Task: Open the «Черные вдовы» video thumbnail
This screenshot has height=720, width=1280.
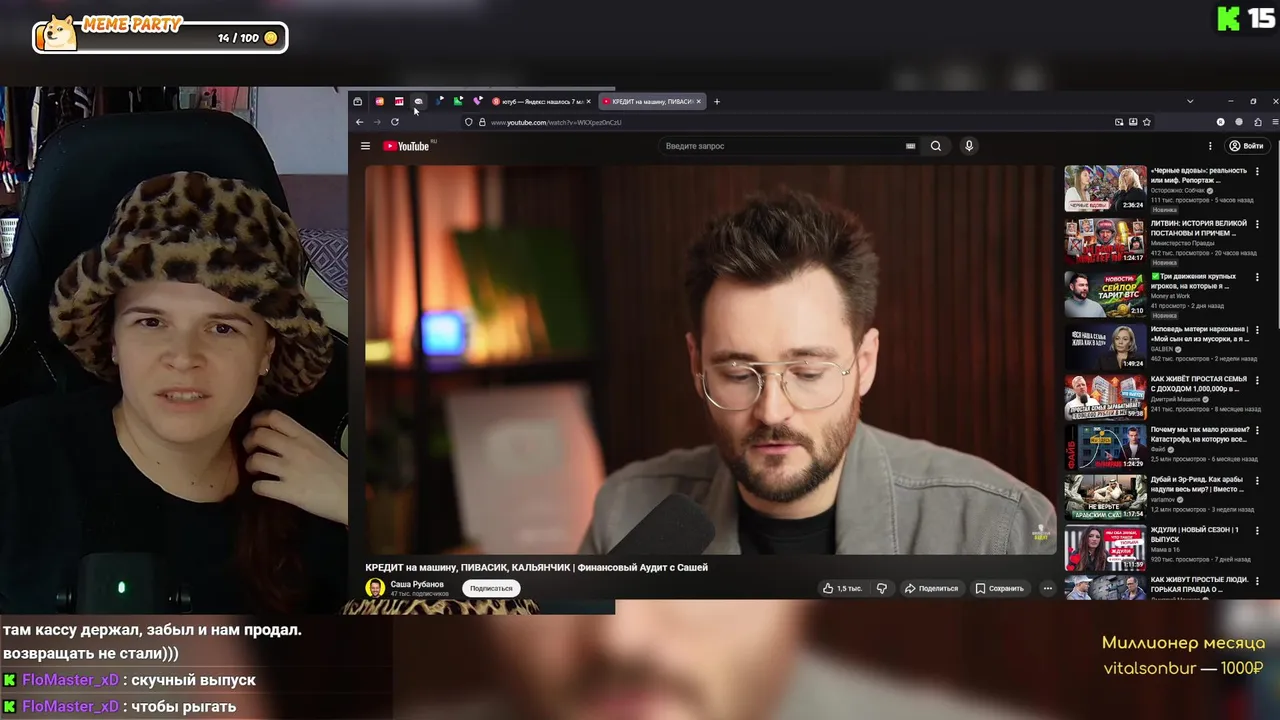Action: click(1105, 188)
